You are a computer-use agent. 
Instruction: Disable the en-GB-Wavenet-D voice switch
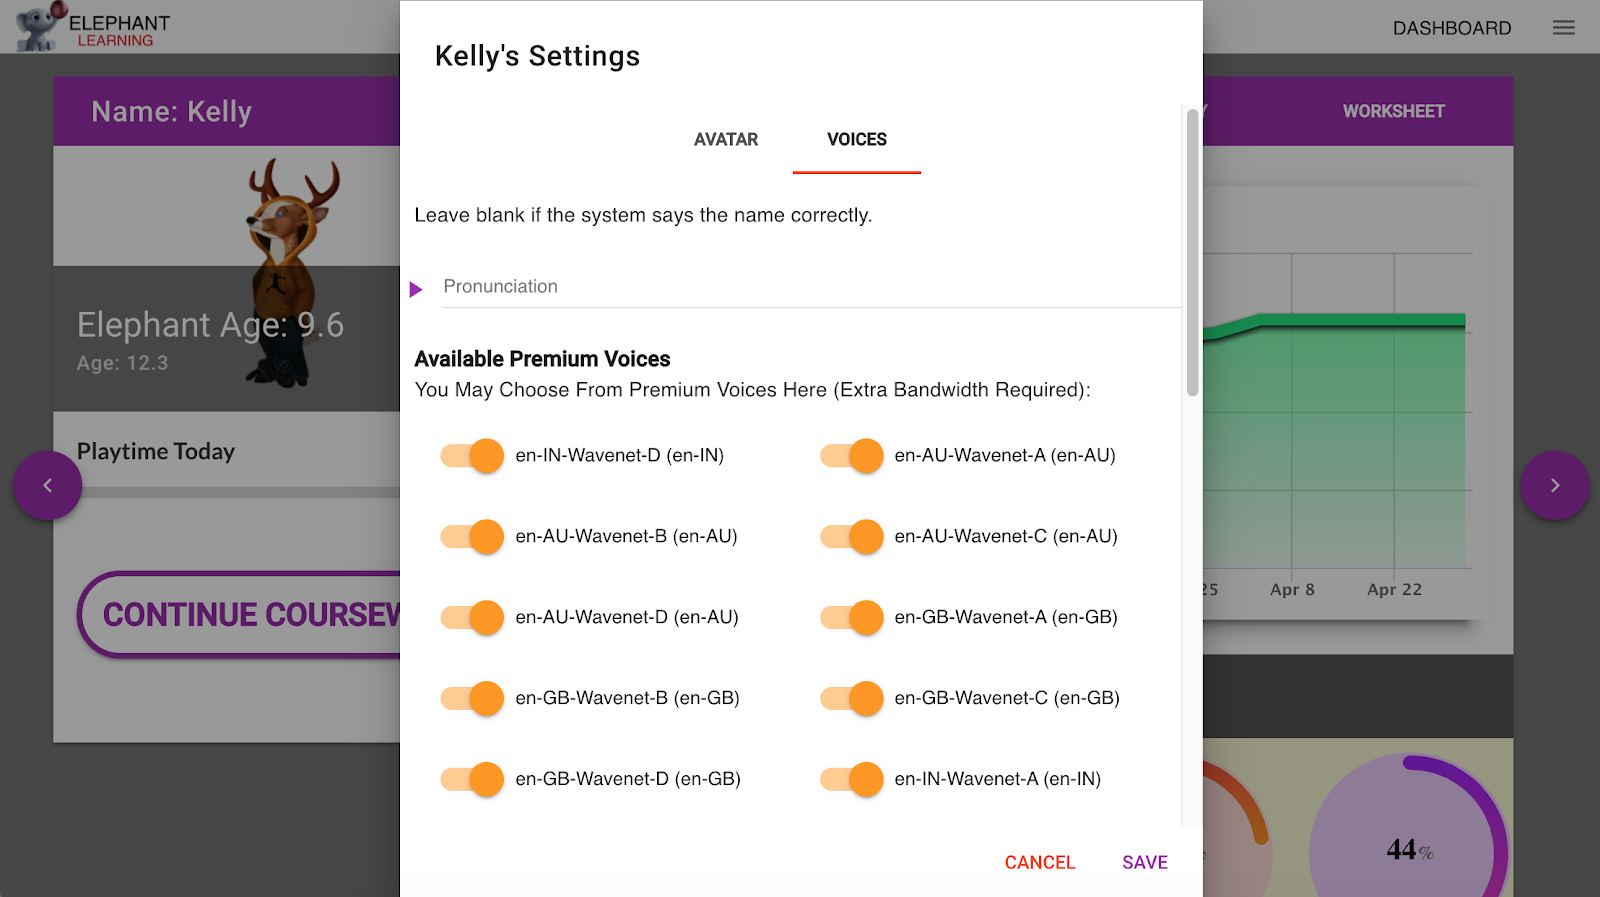pyautogui.click(x=470, y=779)
